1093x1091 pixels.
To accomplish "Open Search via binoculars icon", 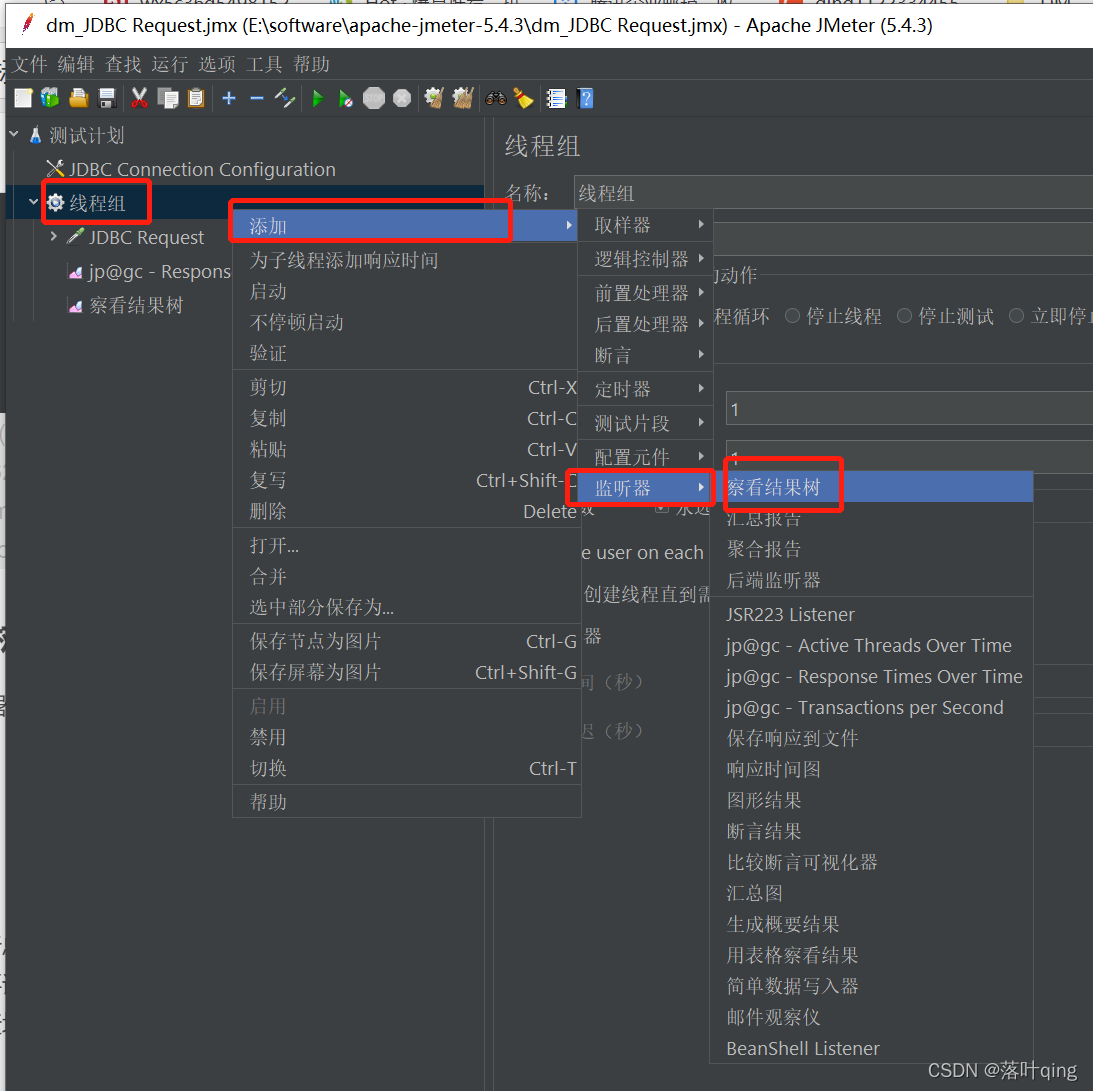I will pyautogui.click(x=496, y=98).
